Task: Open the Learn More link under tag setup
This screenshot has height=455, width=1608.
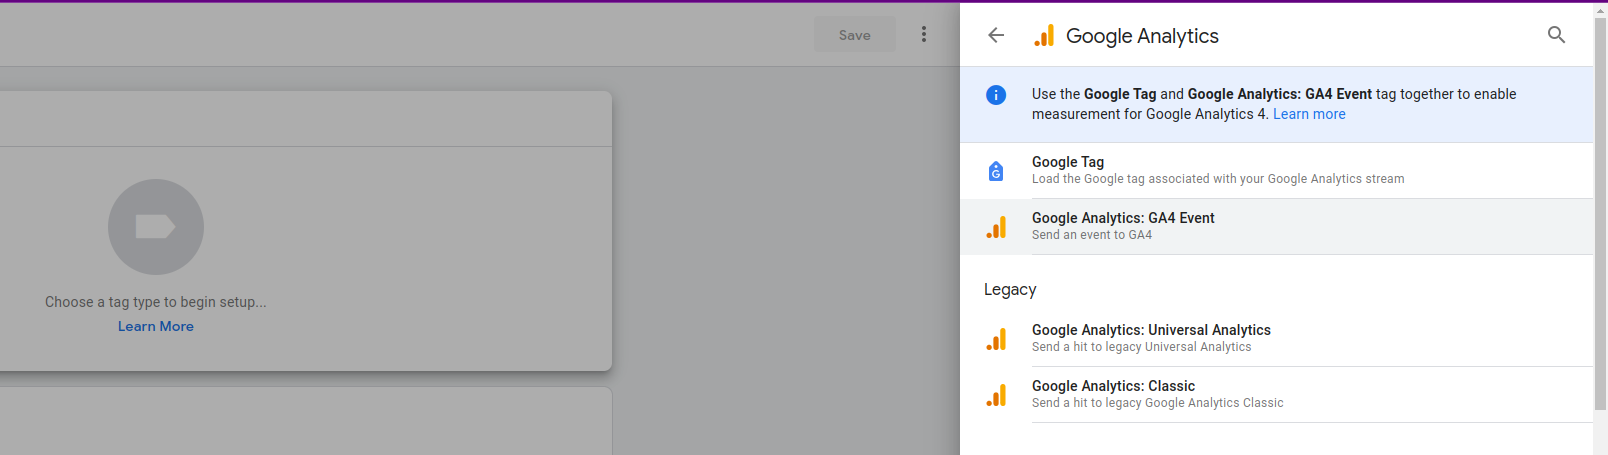Action: [156, 326]
